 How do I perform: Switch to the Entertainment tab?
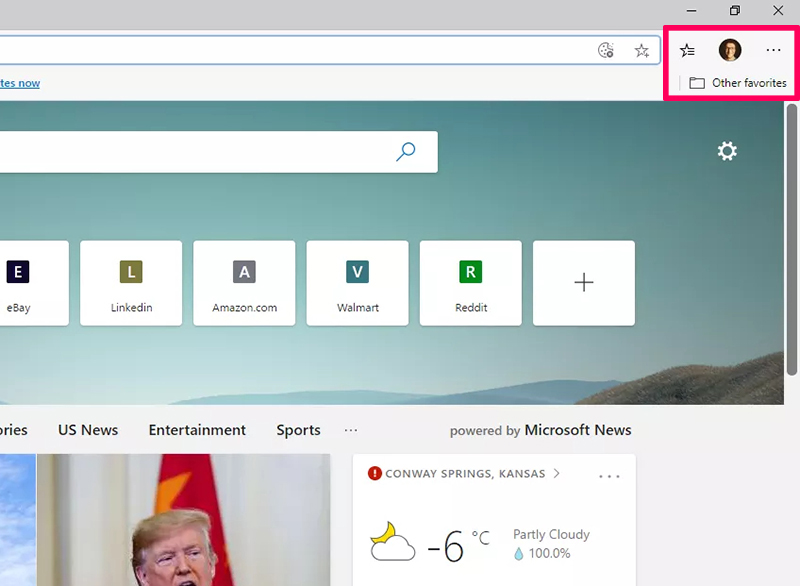point(197,430)
